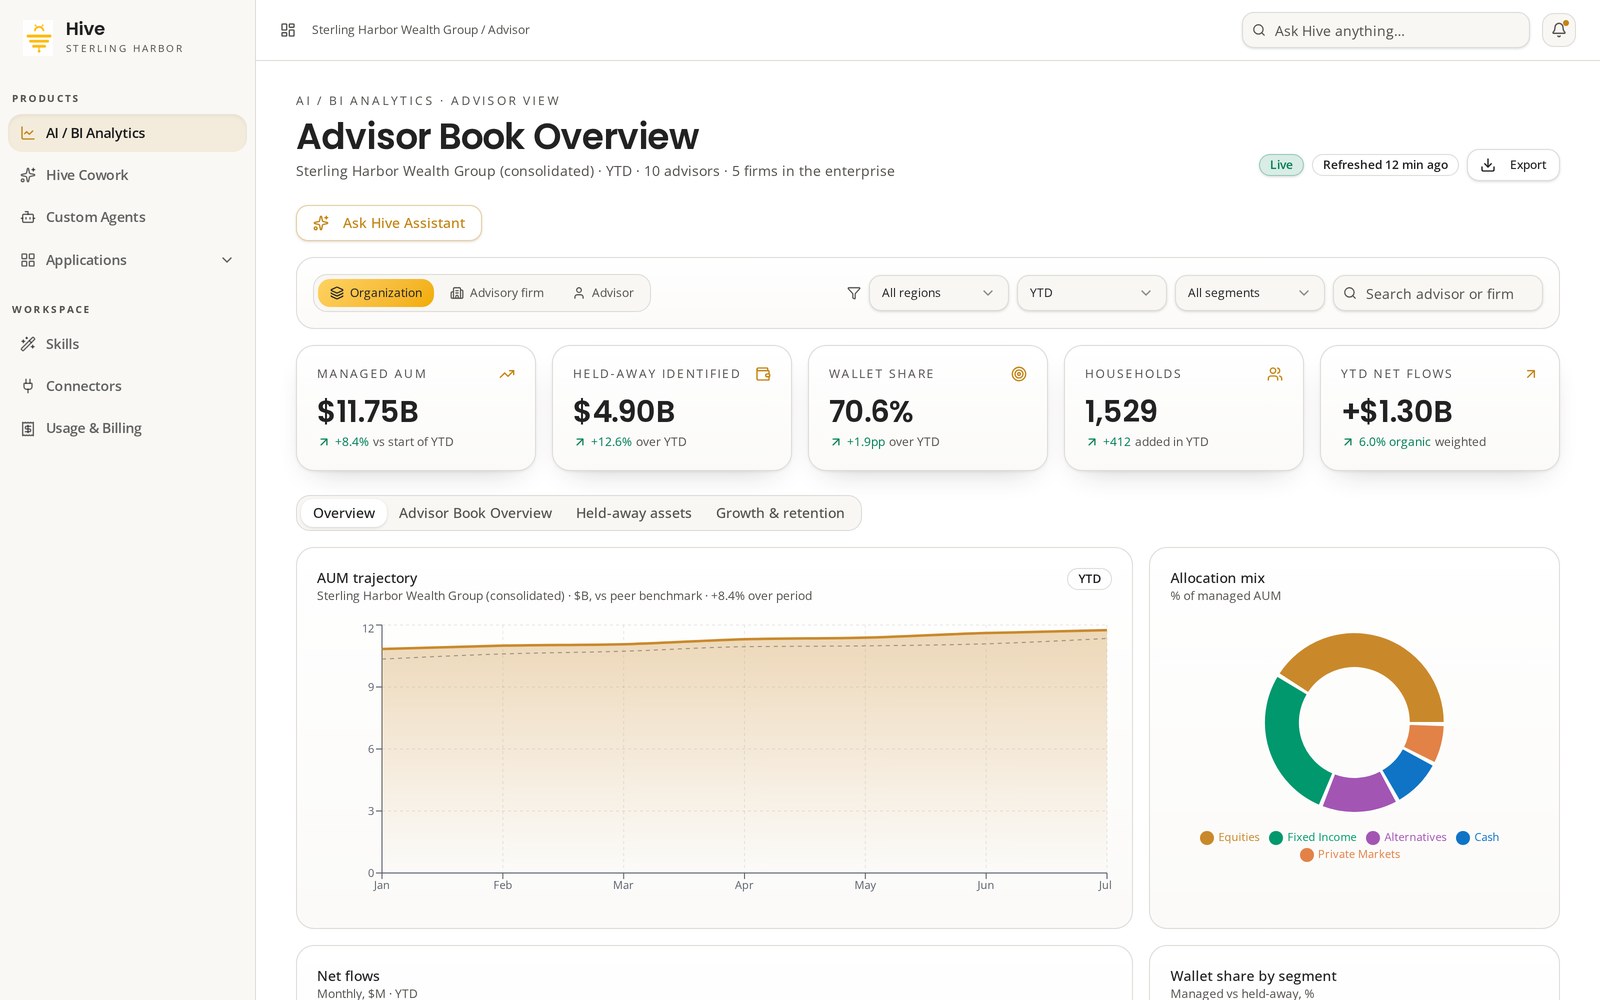This screenshot has width=1600, height=1000.
Task: Open the All segments dropdown
Action: click(x=1249, y=293)
